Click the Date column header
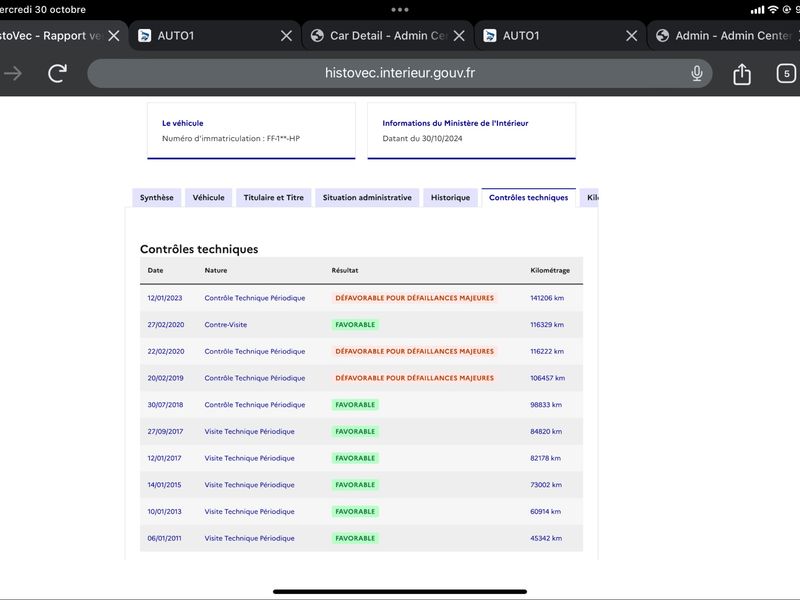800x600 pixels. pos(156,270)
